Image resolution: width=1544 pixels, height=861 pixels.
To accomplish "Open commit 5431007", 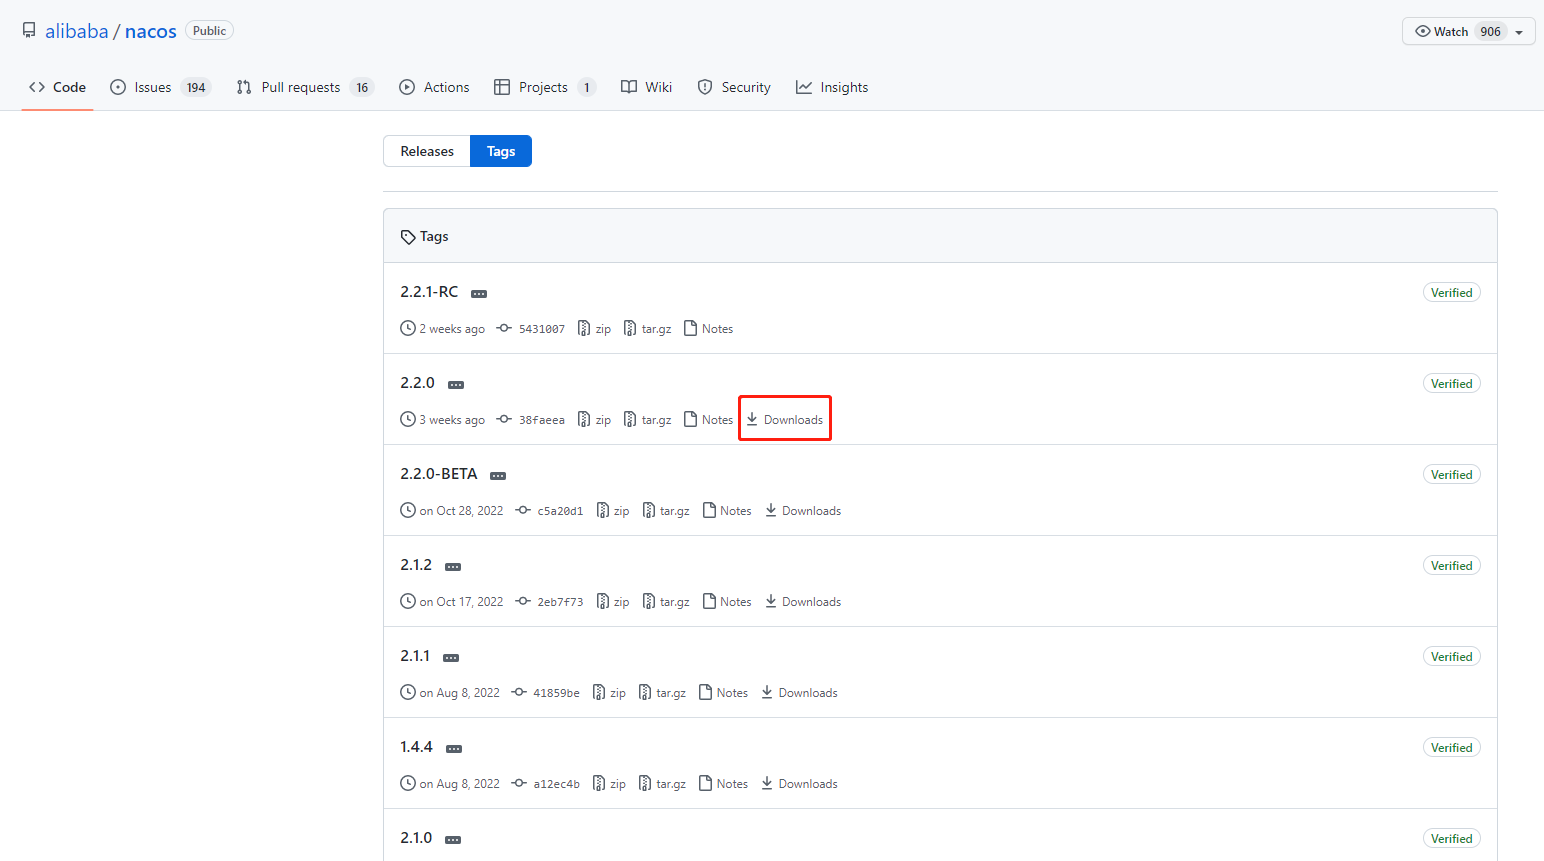I will click(531, 329).
